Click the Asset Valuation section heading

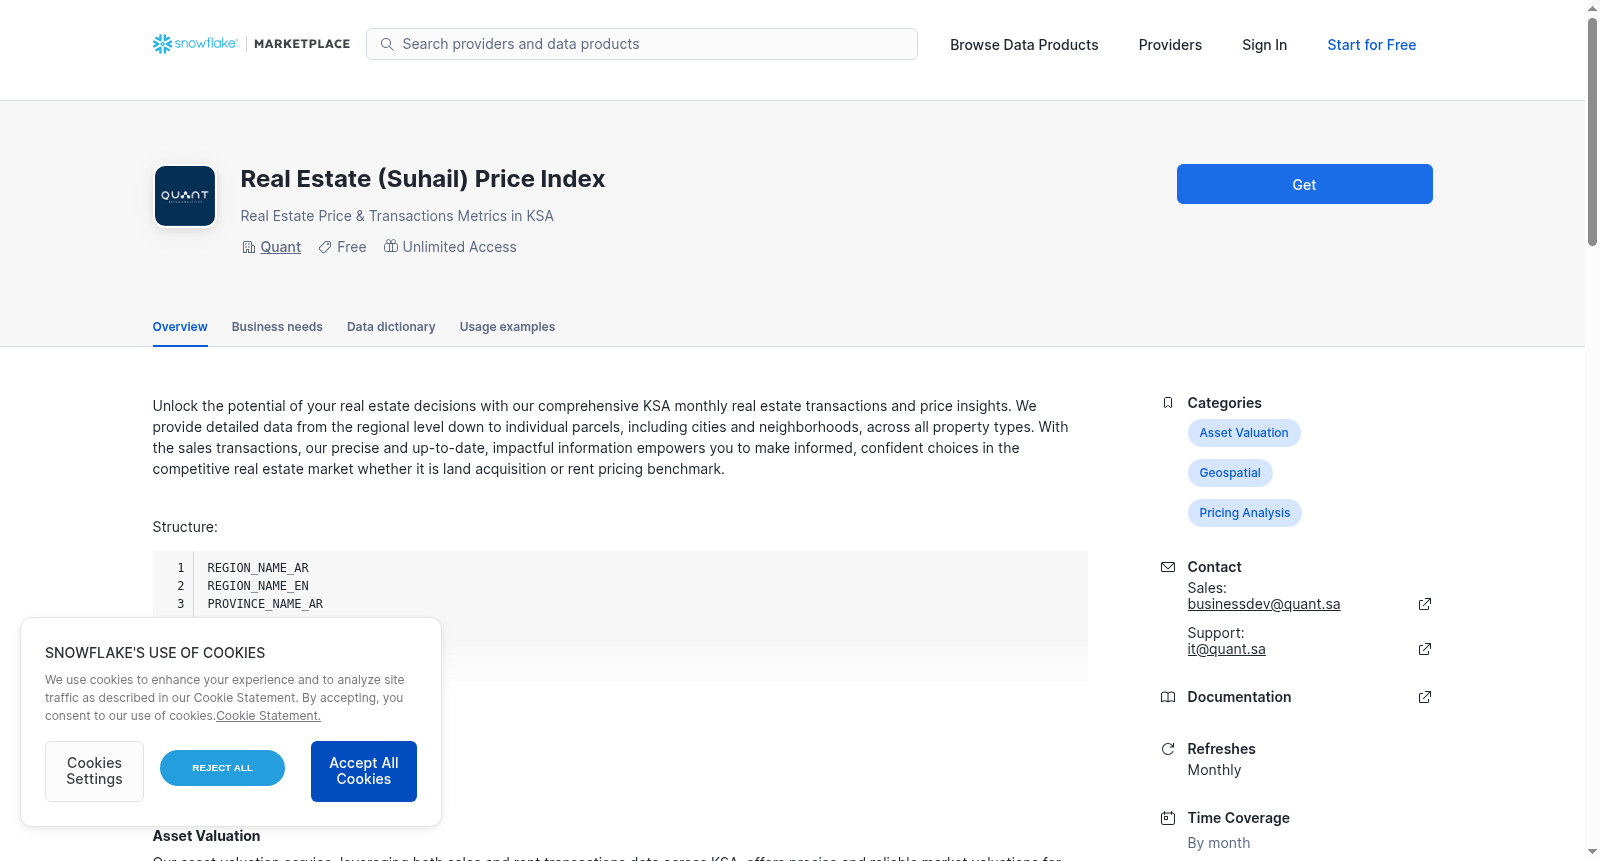(206, 836)
